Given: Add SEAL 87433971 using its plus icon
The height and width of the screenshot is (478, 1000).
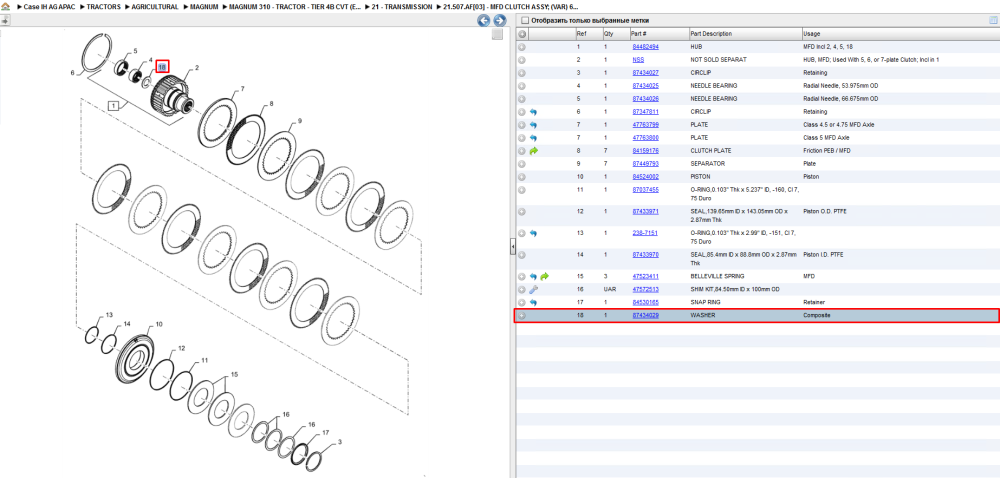Looking at the screenshot, I should (522, 212).
